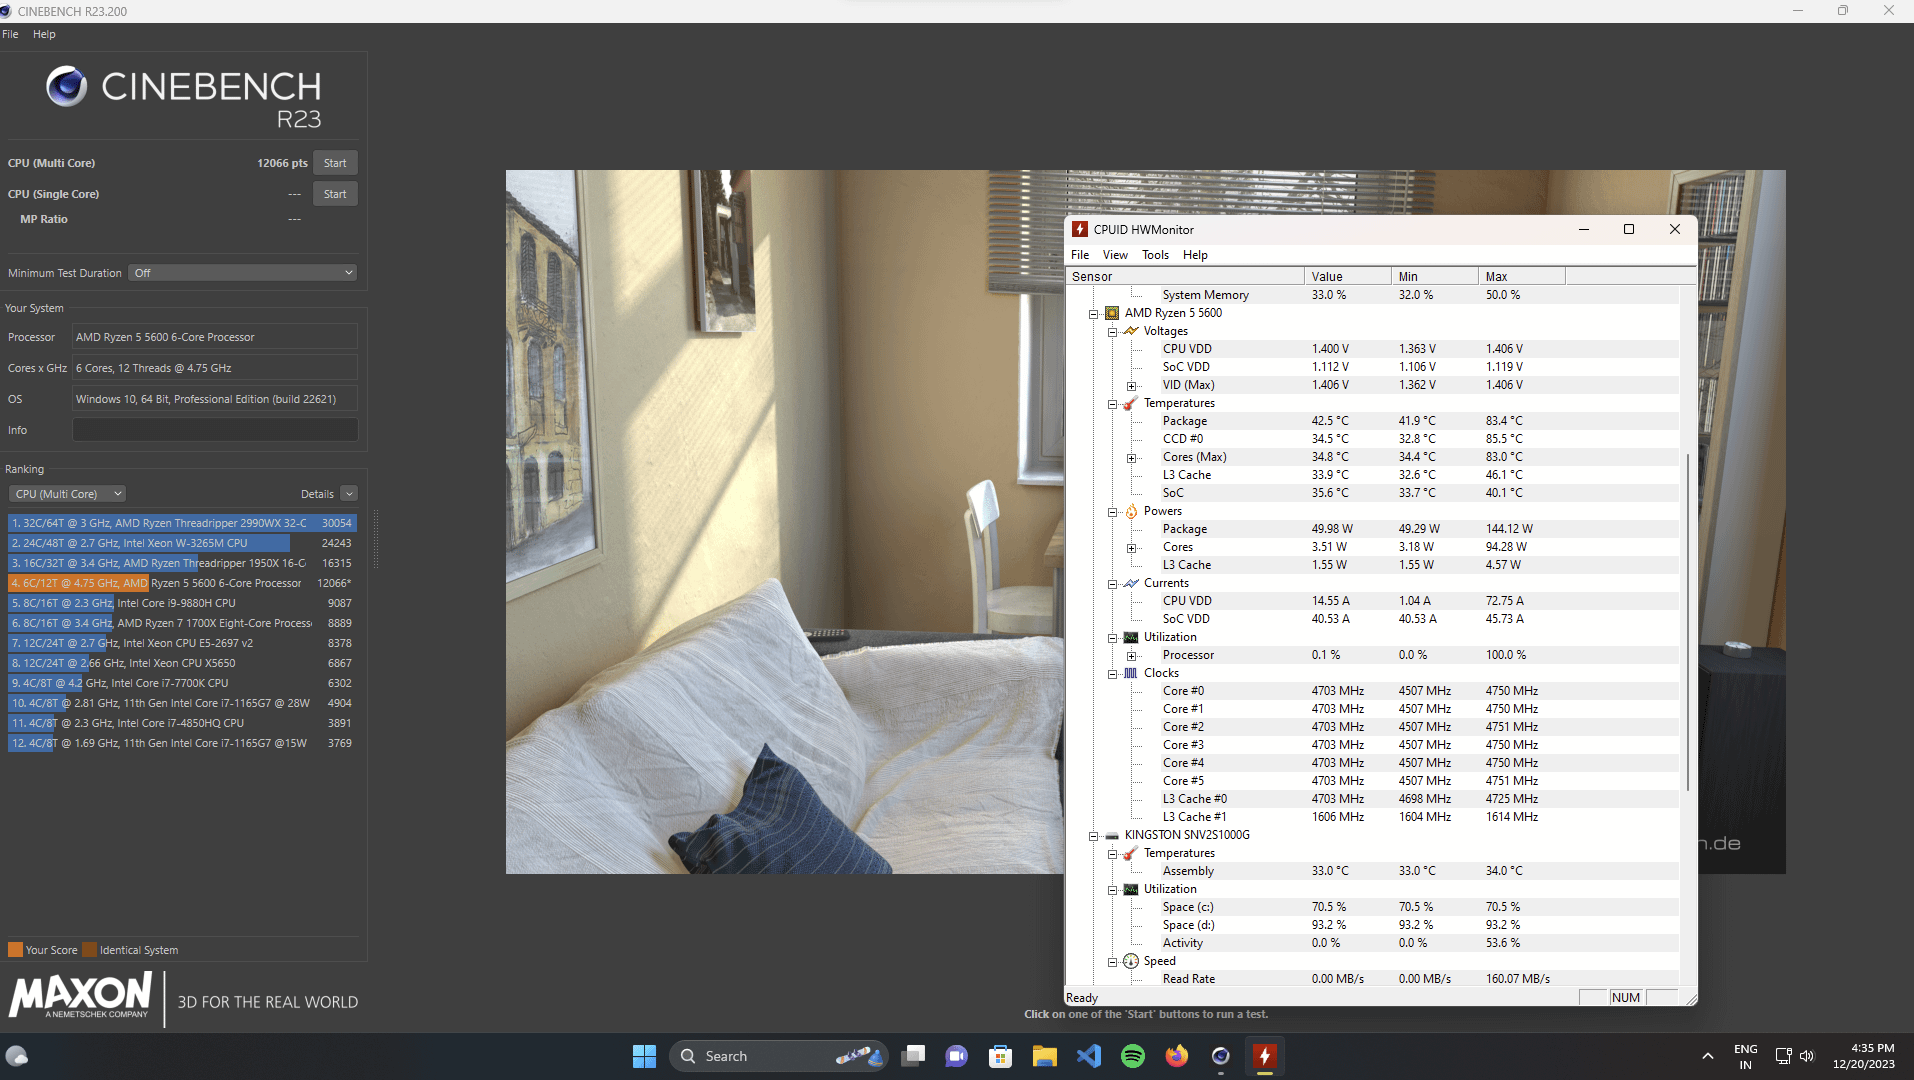Open the Windows Start menu
This screenshot has height=1080, width=1914.
(644, 1056)
